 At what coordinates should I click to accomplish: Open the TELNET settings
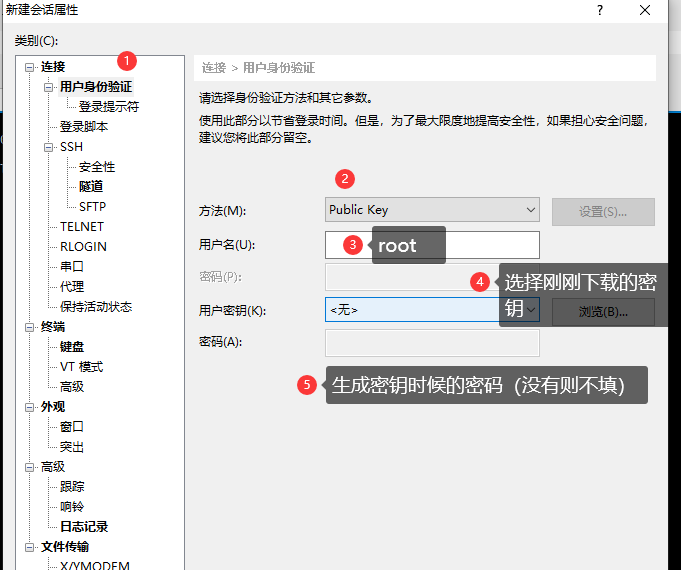pyautogui.click(x=82, y=227)
